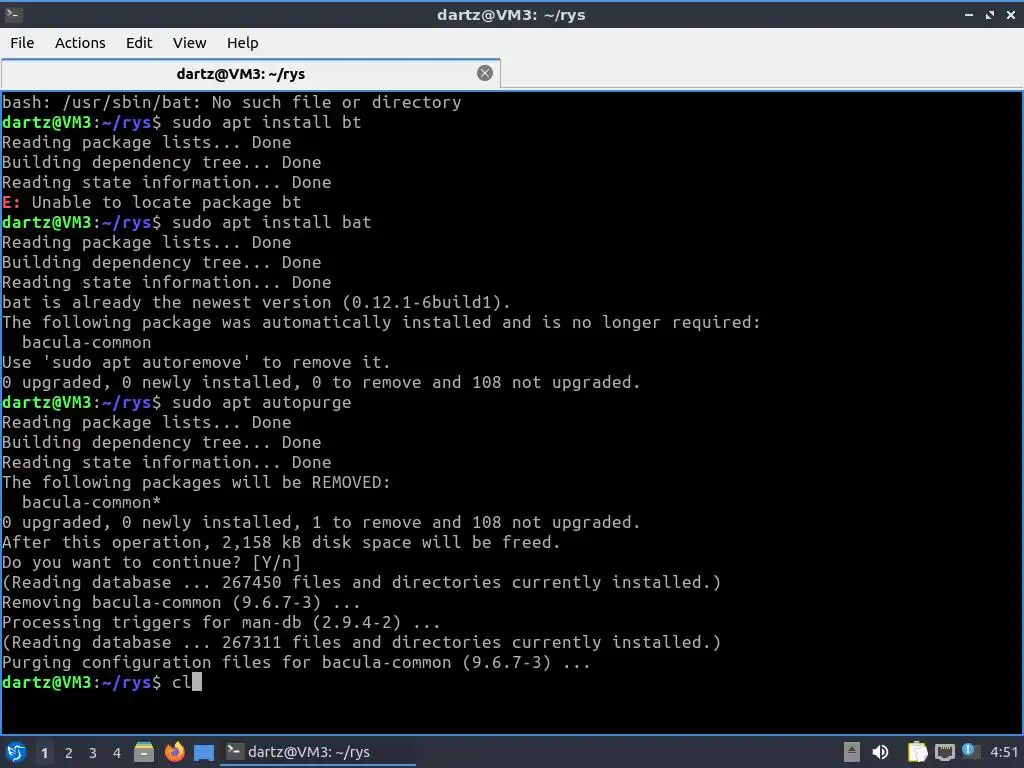1024x768 pixels.
Task: Click the 'cl' command prompt line
Action: click(x=102, y=682)
